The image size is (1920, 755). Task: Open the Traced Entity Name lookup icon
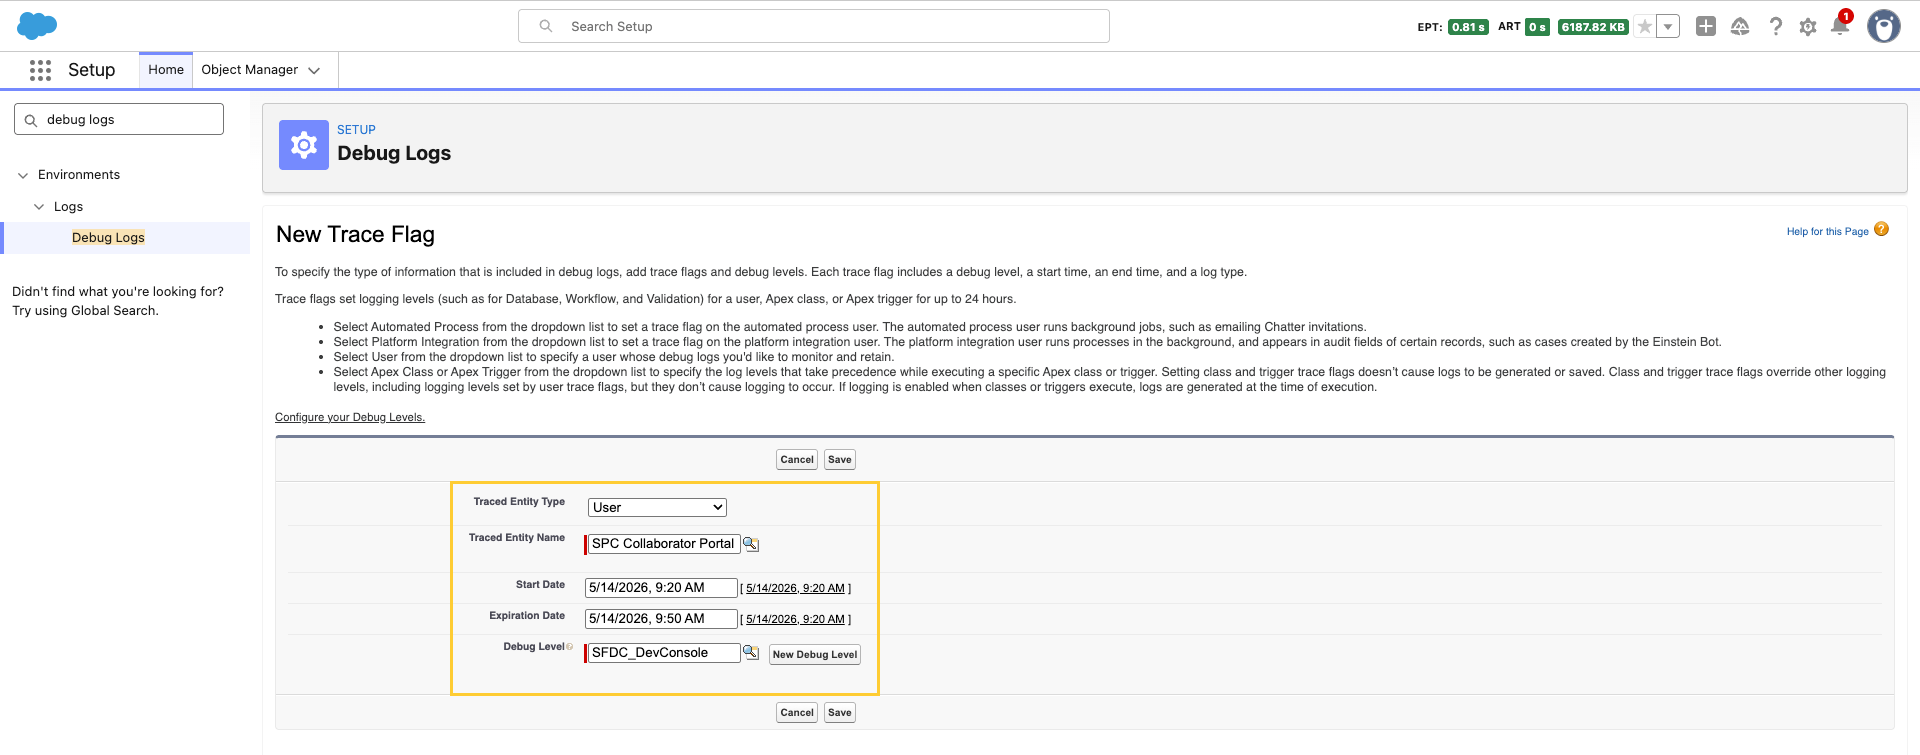pyautogui.click(x=751, y=544)
